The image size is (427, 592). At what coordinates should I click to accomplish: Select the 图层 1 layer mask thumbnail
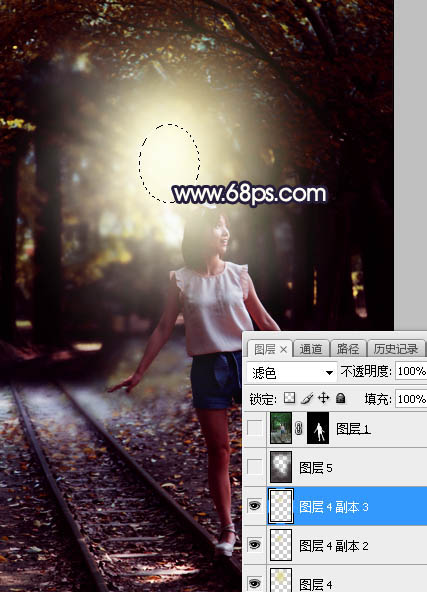pos(318,428)
